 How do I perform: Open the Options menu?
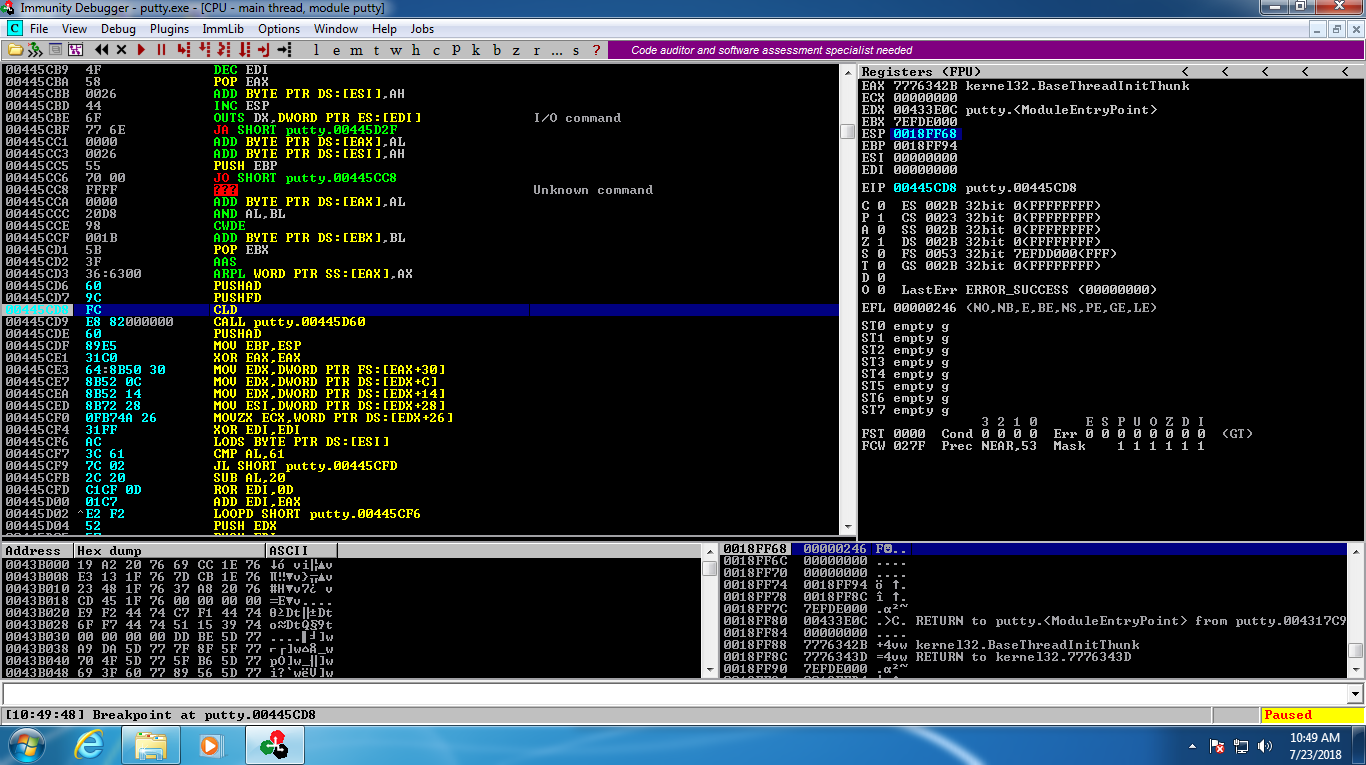click(x=279, y=29)
